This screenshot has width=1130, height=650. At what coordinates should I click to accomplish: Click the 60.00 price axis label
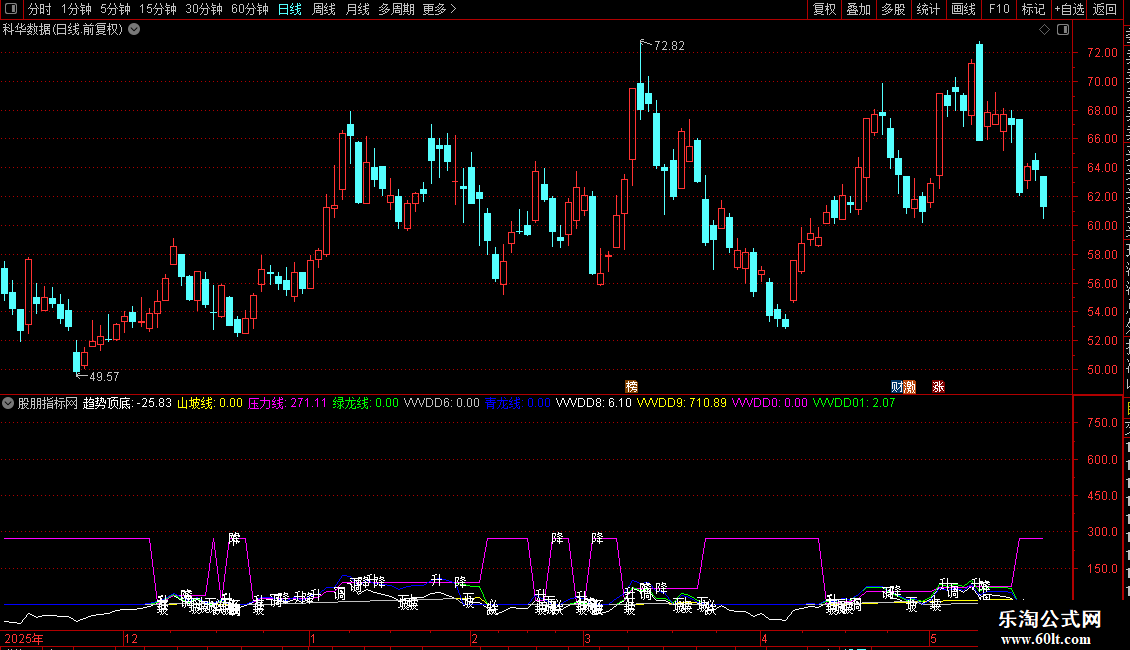1102,226
